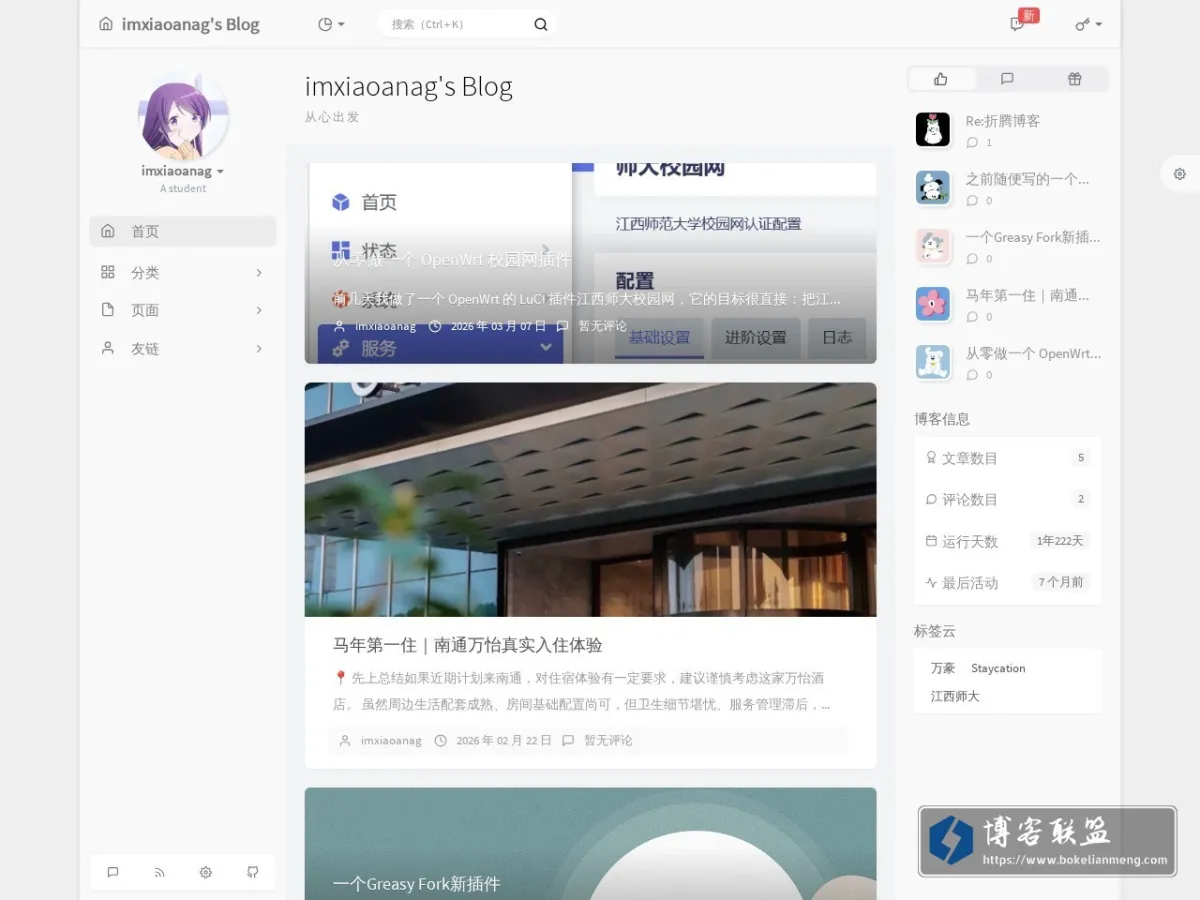The height and width of the screenshot is (900, 1200).
Task: Open the clock/history dropdown in header
Action: click(331, 24)
